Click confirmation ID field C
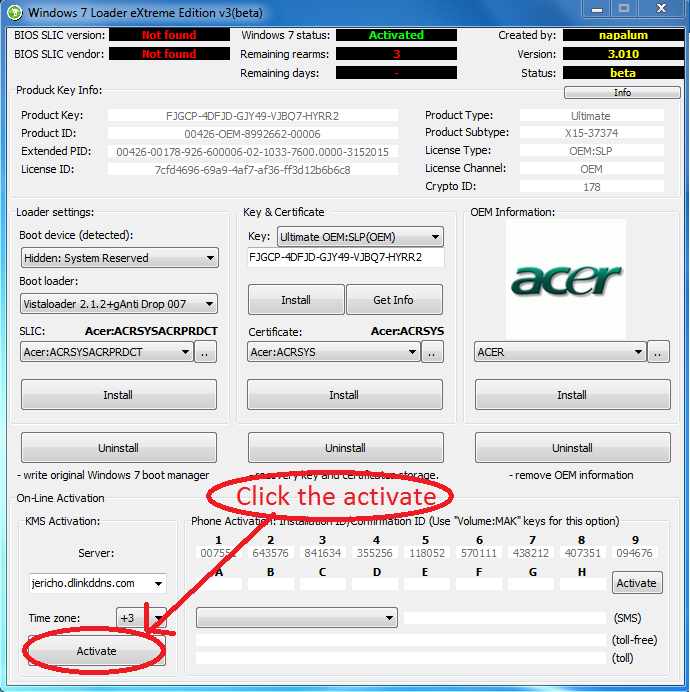This screenshot has height=692, width=690. [323, 584]
